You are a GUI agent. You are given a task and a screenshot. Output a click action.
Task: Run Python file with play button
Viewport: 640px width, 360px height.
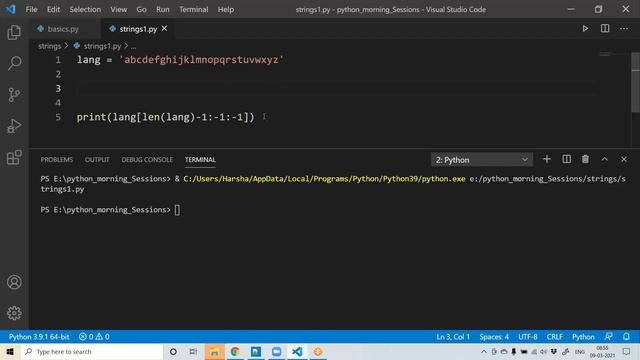[x=585, y=29]
